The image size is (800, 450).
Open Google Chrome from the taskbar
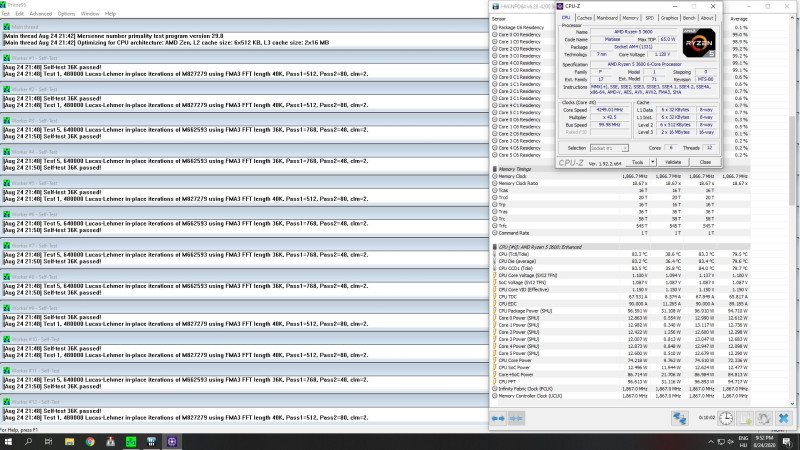coord(90,442)
